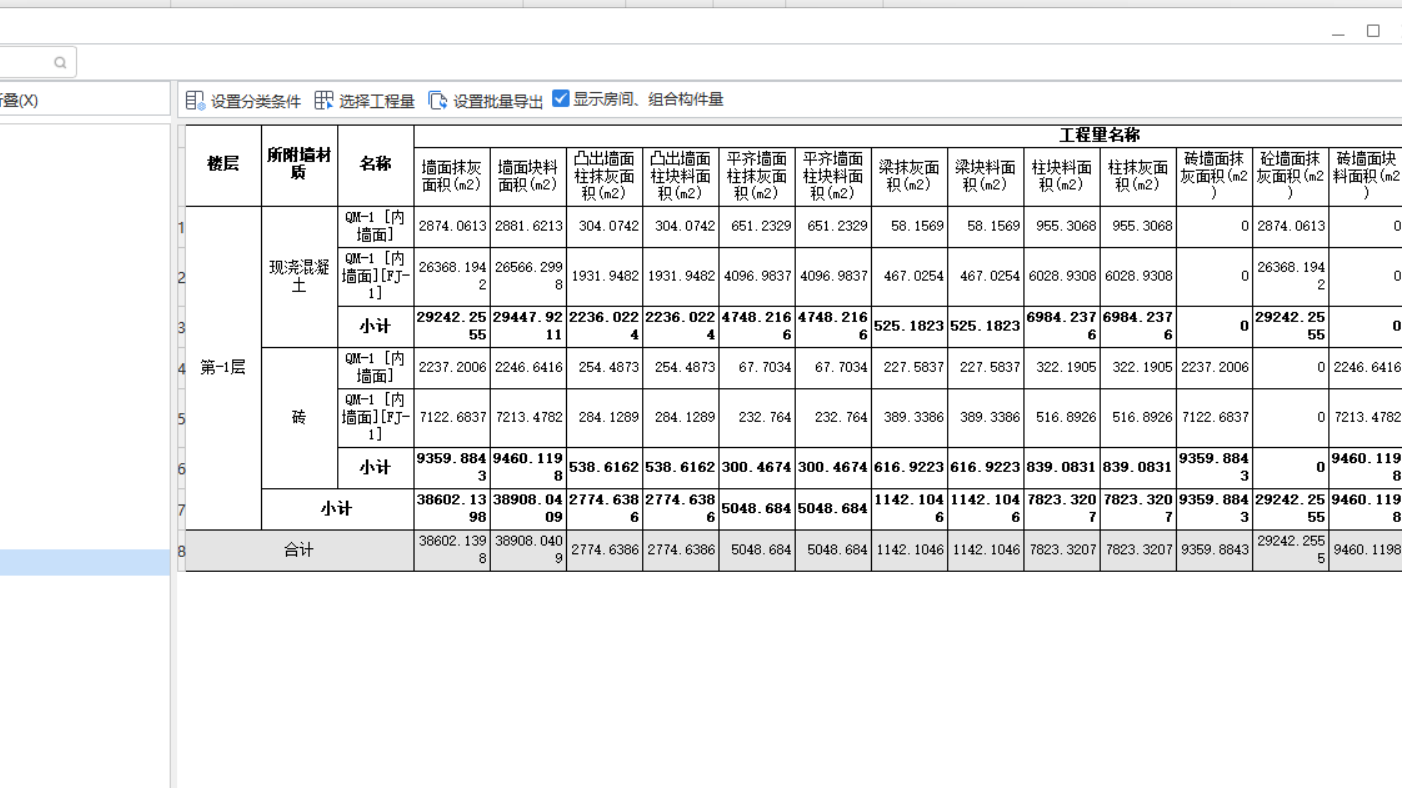The height and width of the screenshot is (788, 1402).
Task: Click QM-1 [内墙面][FJ-1] name cell in row 2
Action: (x=375, y=276)
